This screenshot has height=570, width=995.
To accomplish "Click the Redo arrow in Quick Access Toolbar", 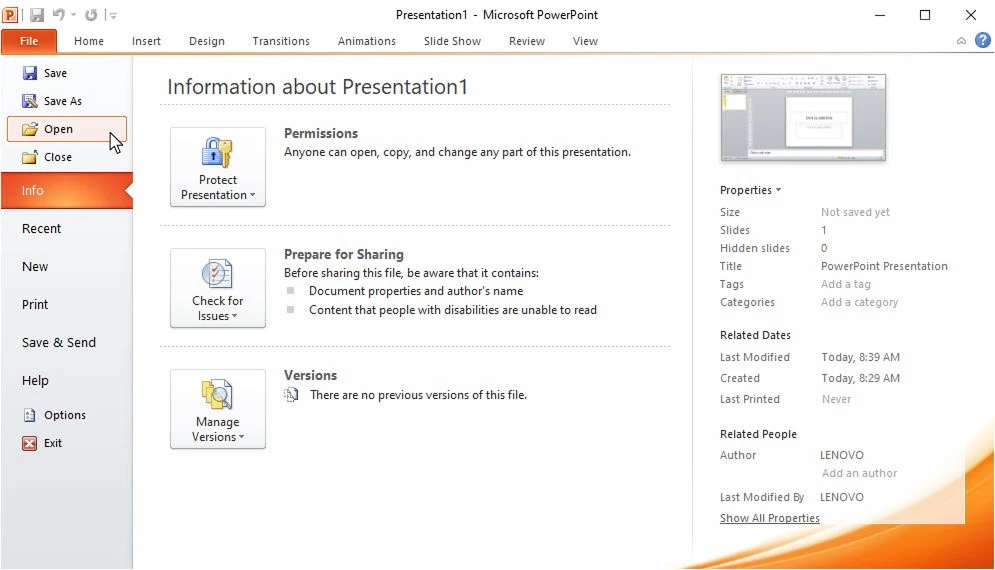I will coord(91,15).
